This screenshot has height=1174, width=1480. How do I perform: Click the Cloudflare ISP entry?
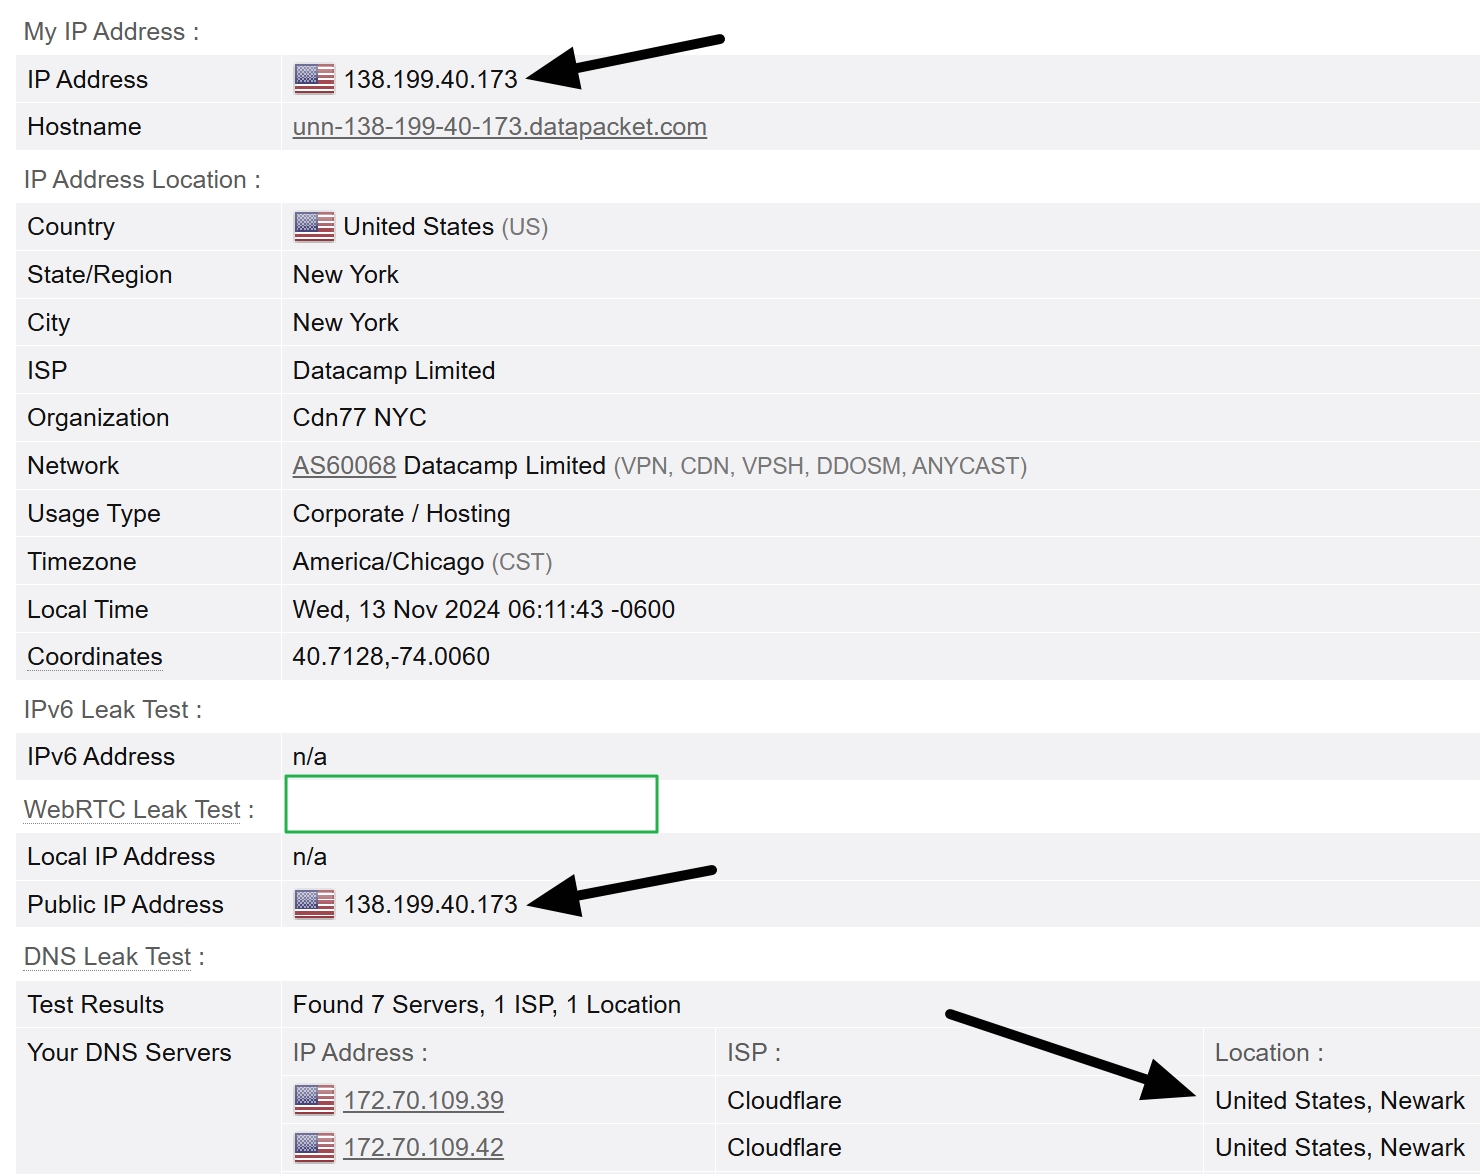point(784,1099)
